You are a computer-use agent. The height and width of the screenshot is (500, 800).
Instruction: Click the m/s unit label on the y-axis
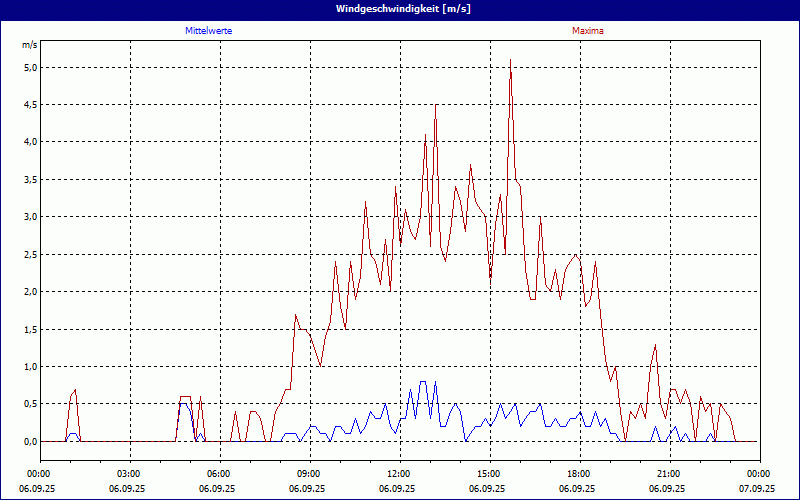(x=28, y=45)
